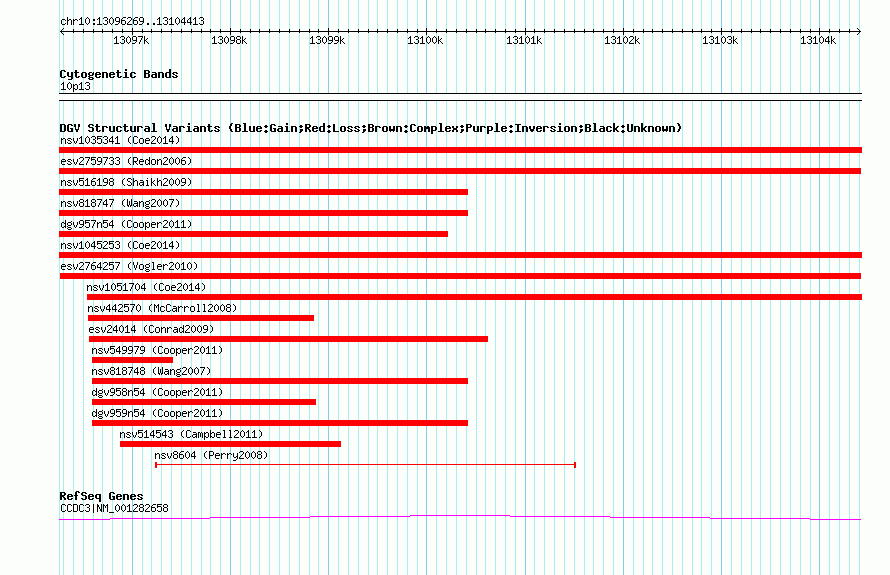This screenshot has height=575, width=890.
Task: Select the 13099k ruler tick label
Action: [x=327, y=40]
